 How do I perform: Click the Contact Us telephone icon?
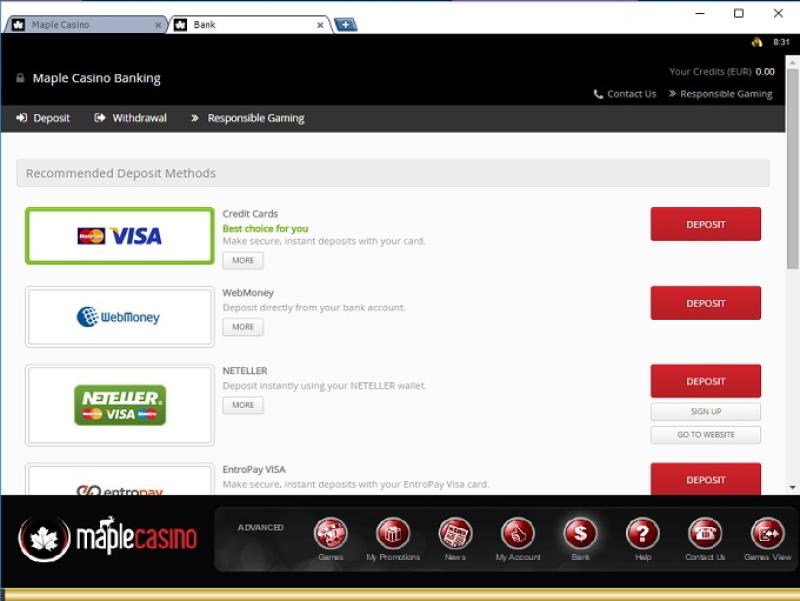pyautogui.click(x=705, y=534)
